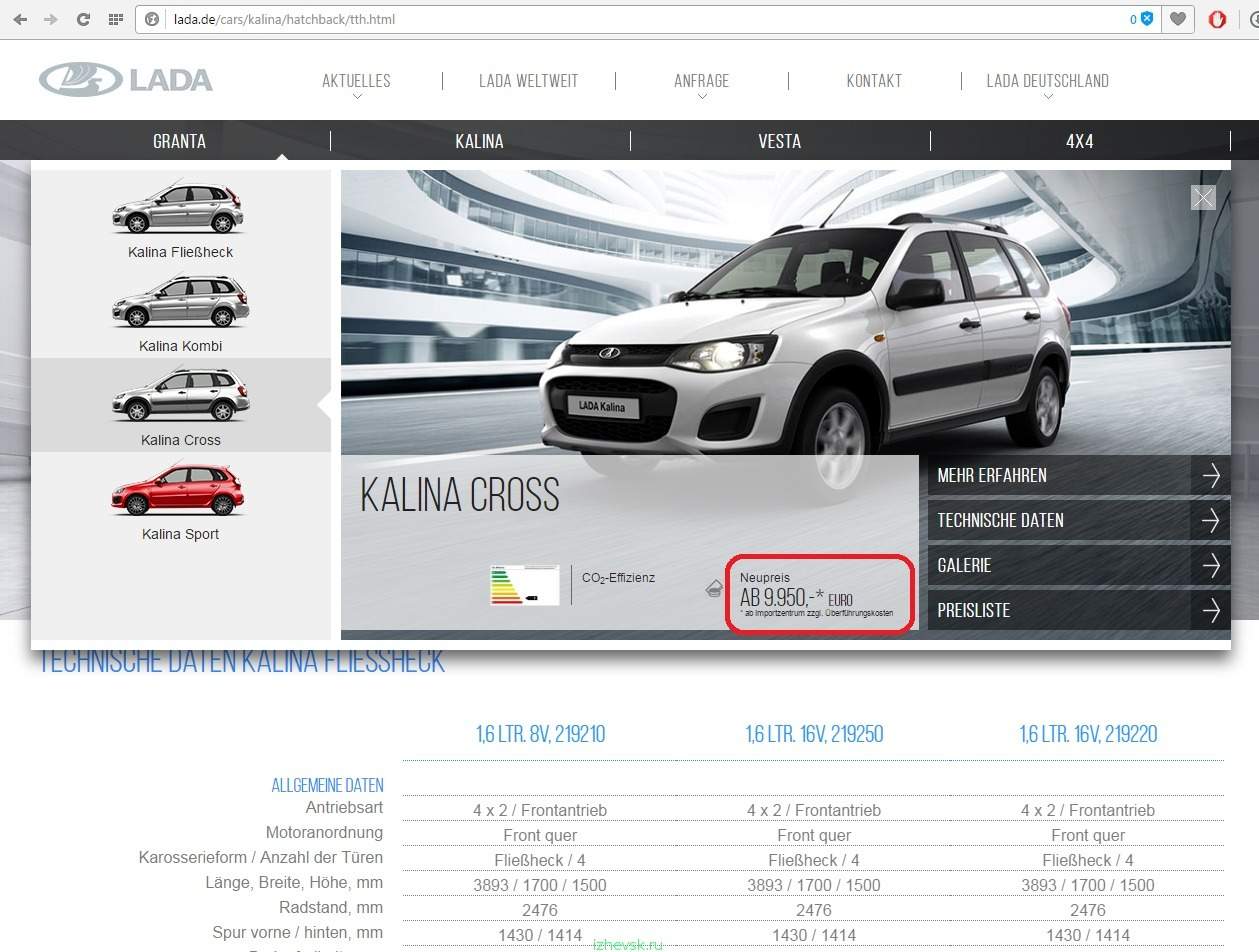This screenshot has width=1259, height=952.
Task: Open the Opera menu icon
Action: click(x=1217, y=19)
